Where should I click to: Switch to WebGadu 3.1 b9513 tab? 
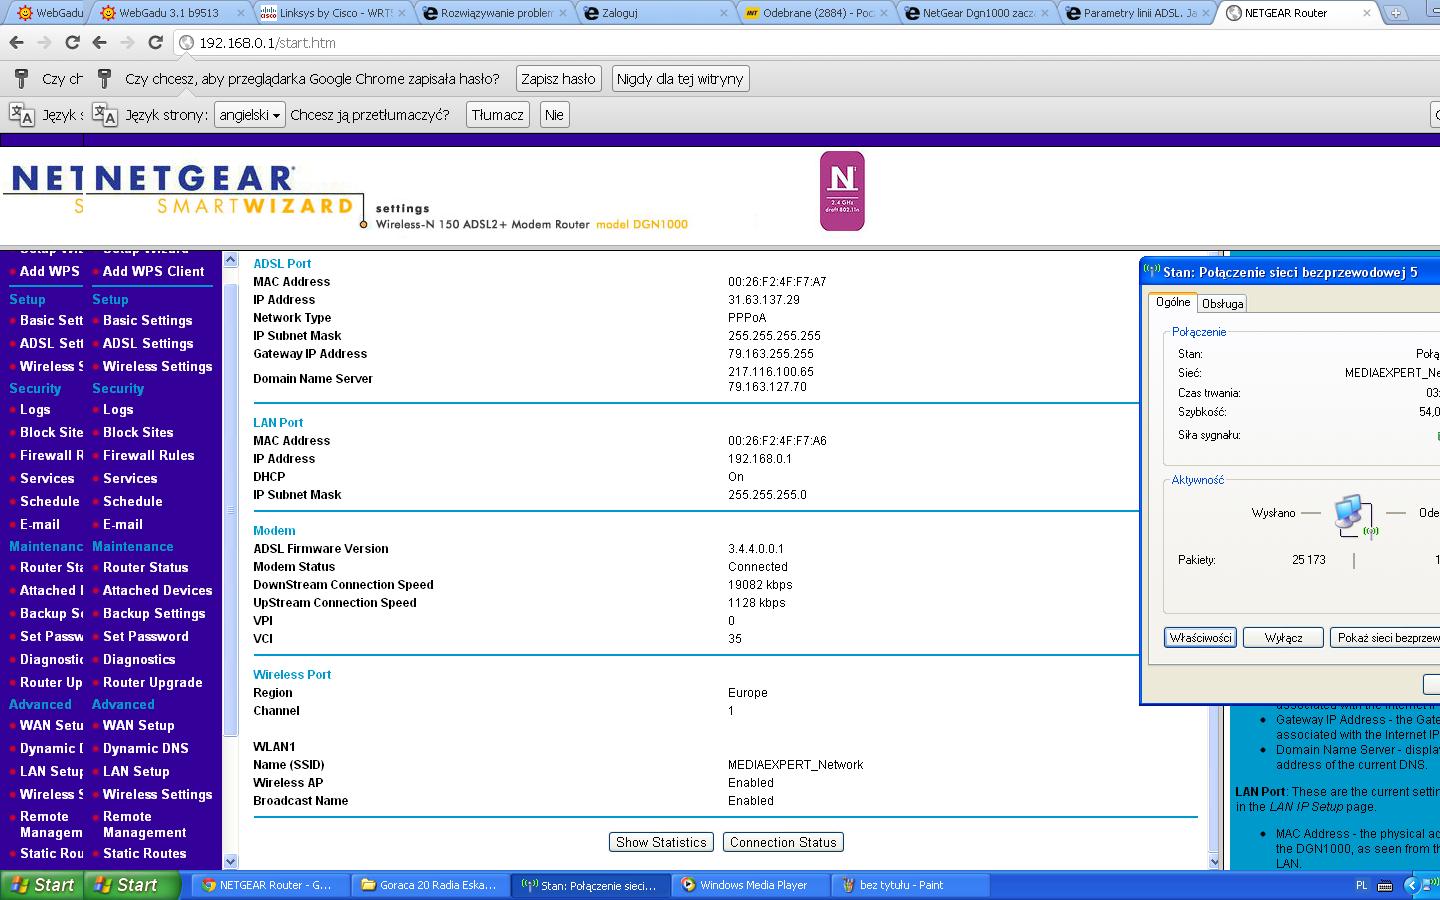[x=168, y=13]
